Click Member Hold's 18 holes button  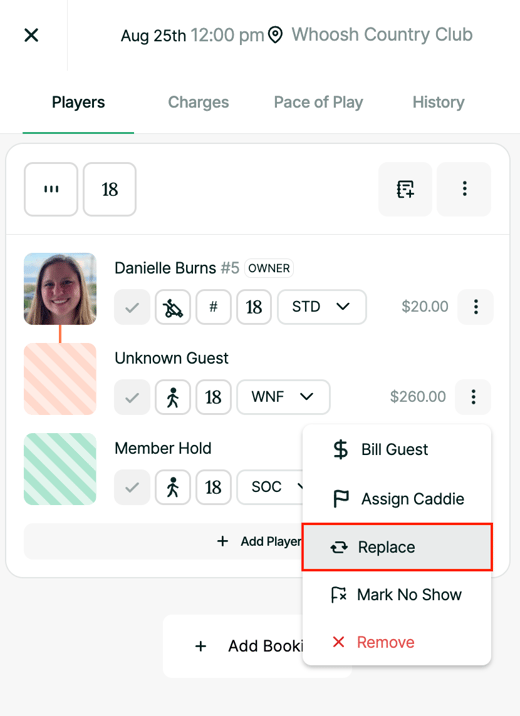[213, 487]
